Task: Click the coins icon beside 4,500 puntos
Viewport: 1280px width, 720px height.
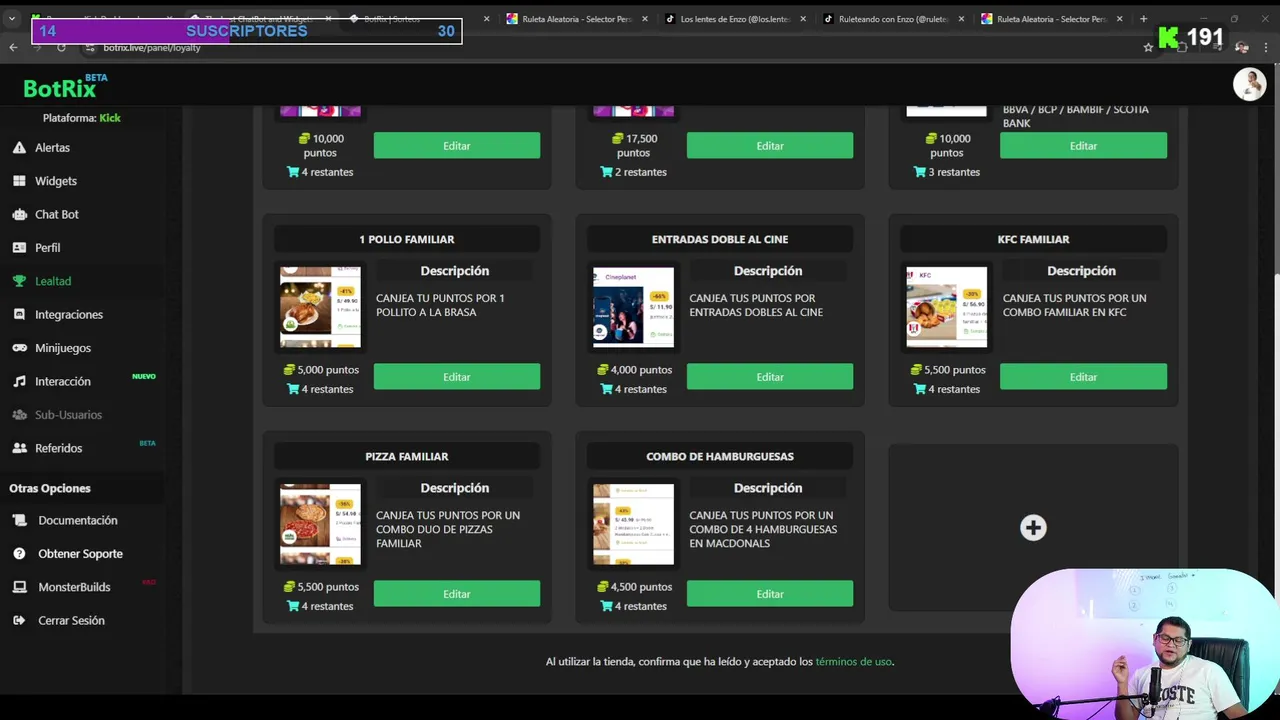Action: [x=603, y=587]
